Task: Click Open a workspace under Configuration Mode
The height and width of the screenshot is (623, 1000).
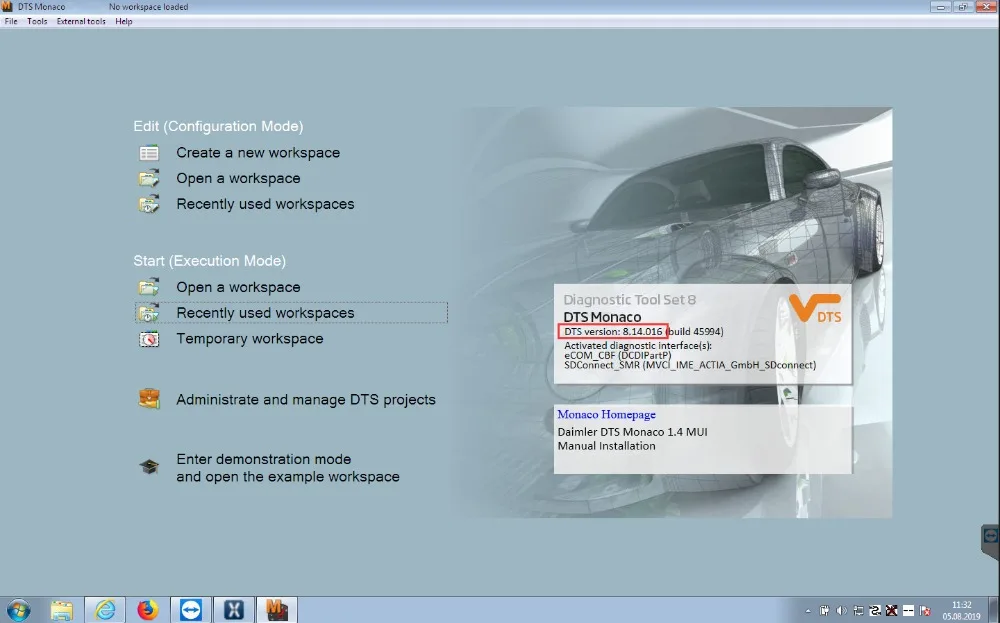Action: point(238,179)
